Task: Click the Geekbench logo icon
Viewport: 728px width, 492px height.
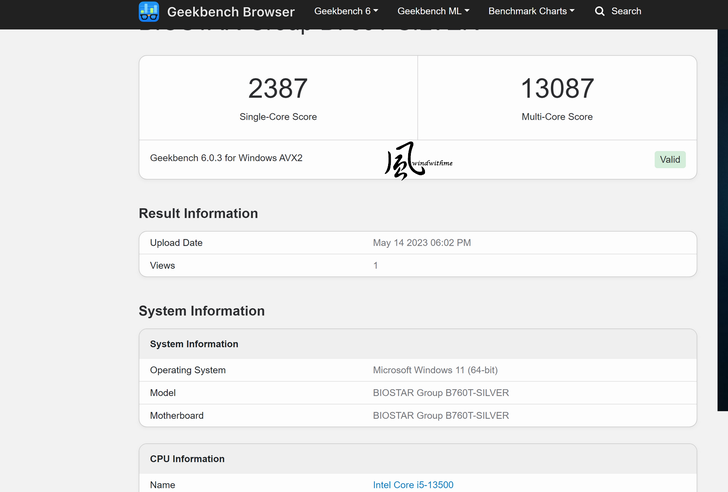Action: (x=149, y=12)
